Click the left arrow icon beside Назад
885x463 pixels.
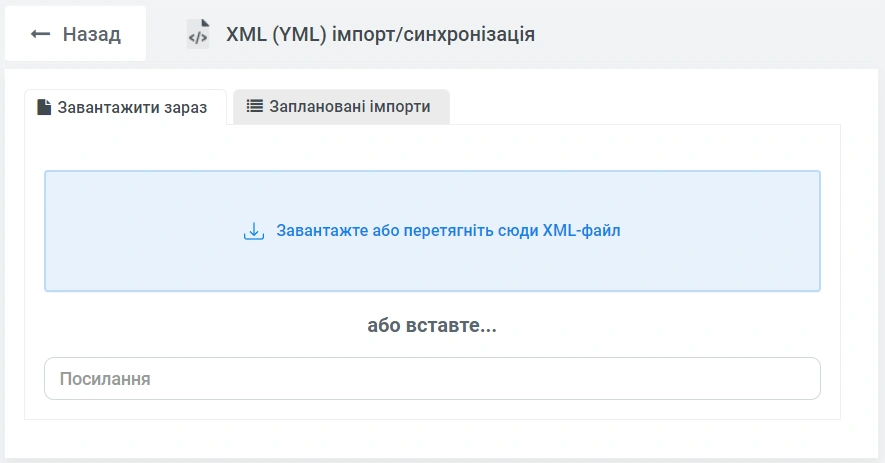(41, 34)
